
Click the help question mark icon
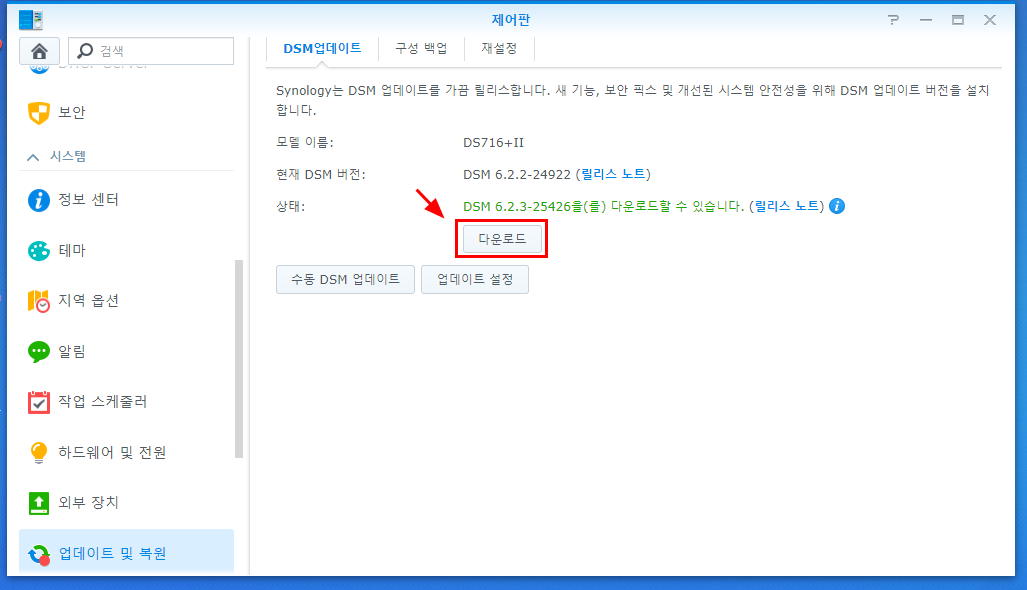coord(893,20)
